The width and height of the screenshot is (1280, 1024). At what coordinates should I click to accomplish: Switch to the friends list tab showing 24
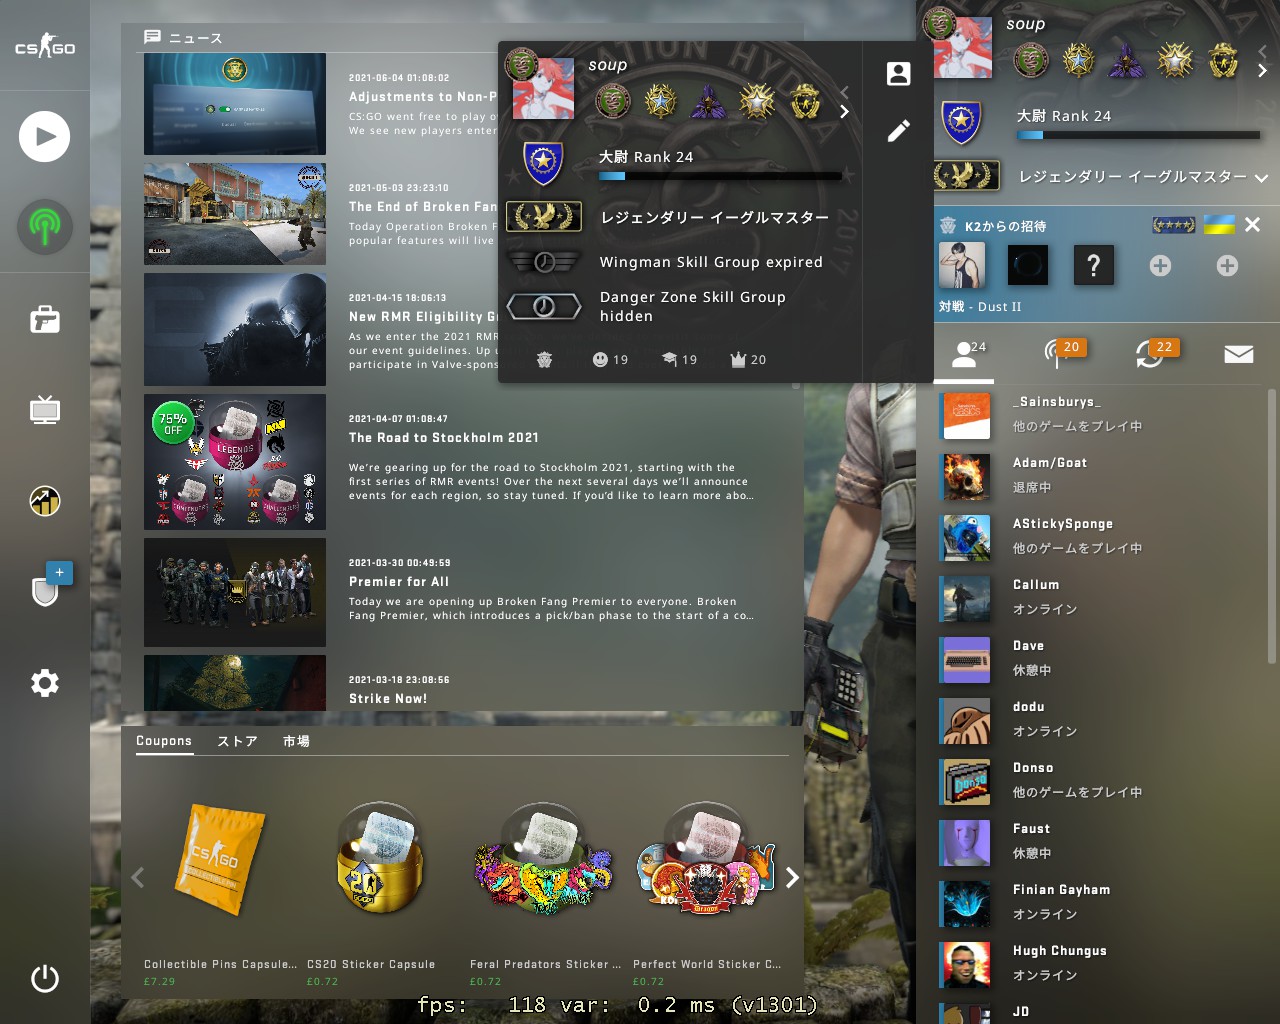(x=965, y=353)
